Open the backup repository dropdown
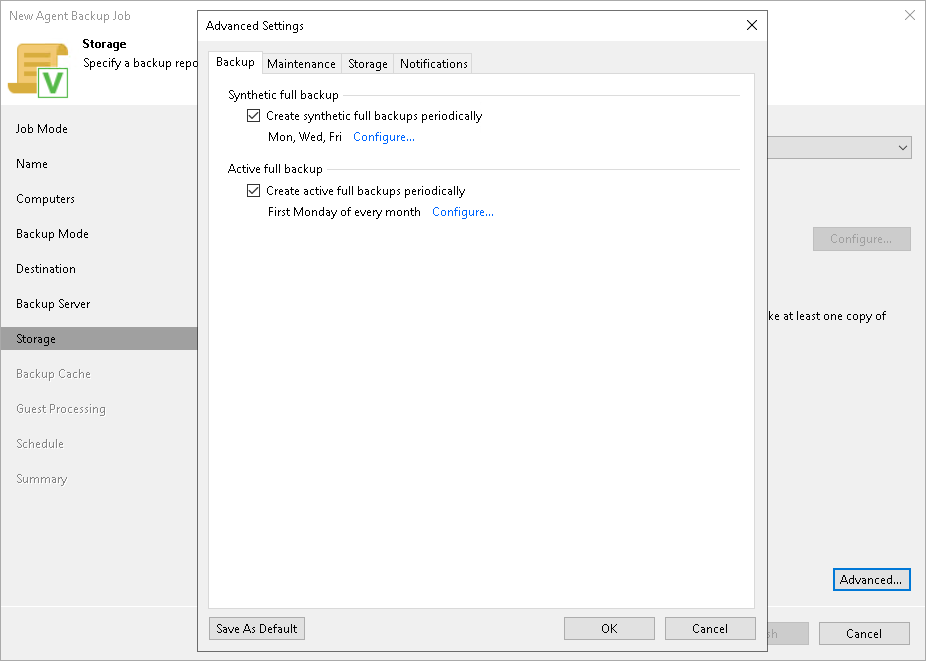Screen dimensions: 926x661 pos(901,147)
